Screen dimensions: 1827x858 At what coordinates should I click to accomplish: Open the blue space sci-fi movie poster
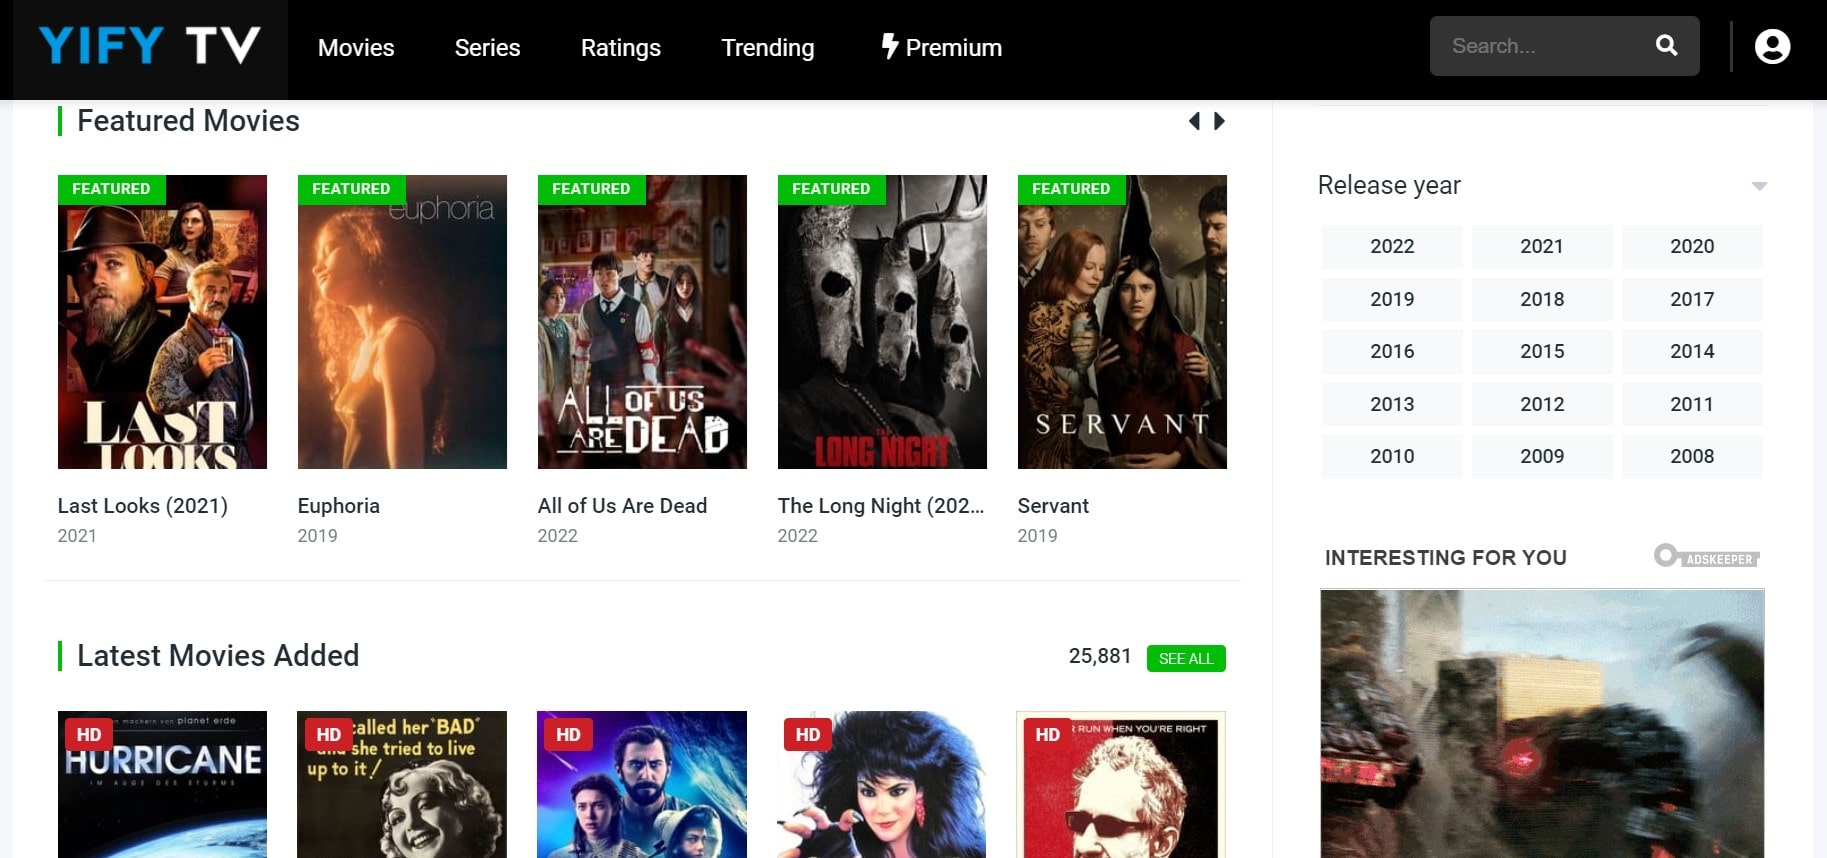(642, 784)
